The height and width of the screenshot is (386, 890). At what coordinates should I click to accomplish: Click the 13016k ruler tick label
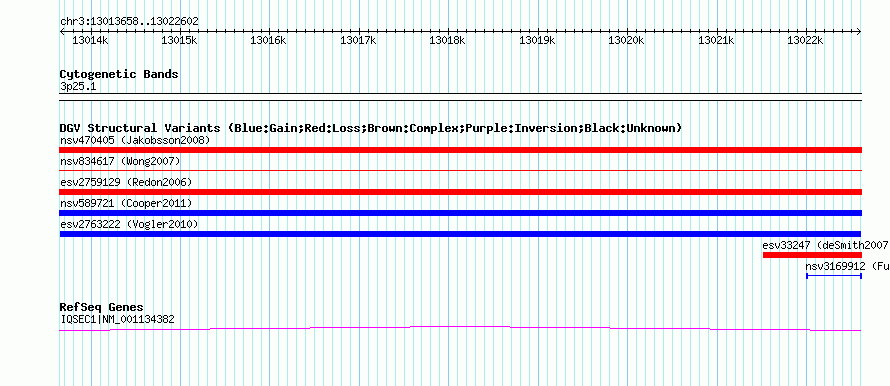268,40
